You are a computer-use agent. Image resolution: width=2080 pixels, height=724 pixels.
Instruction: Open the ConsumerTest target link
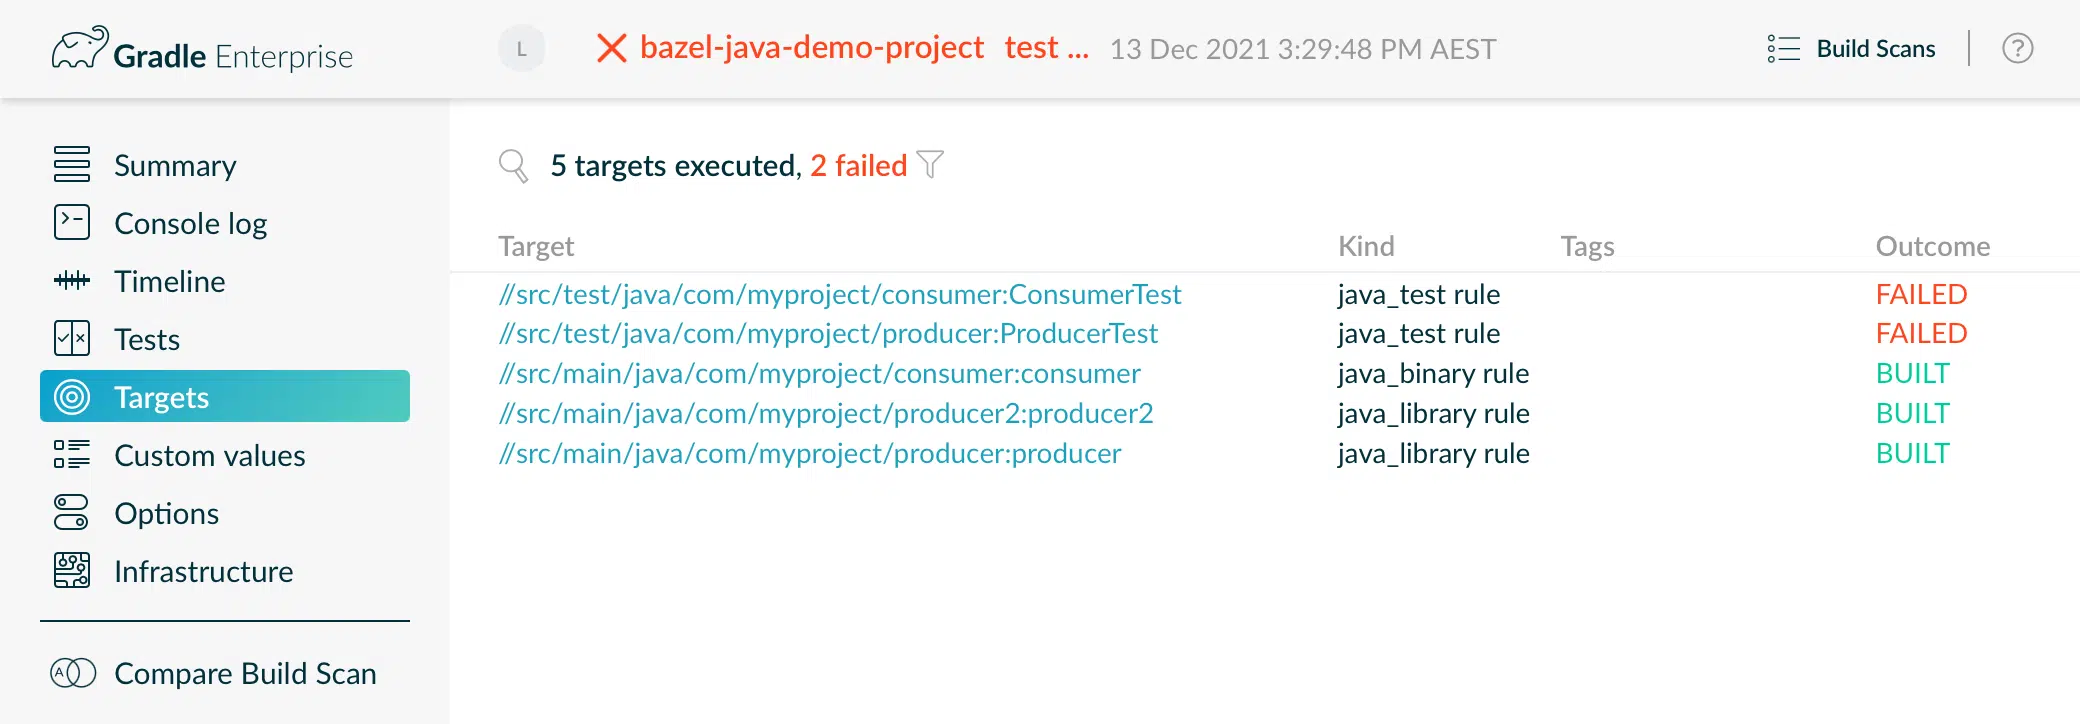840,294
